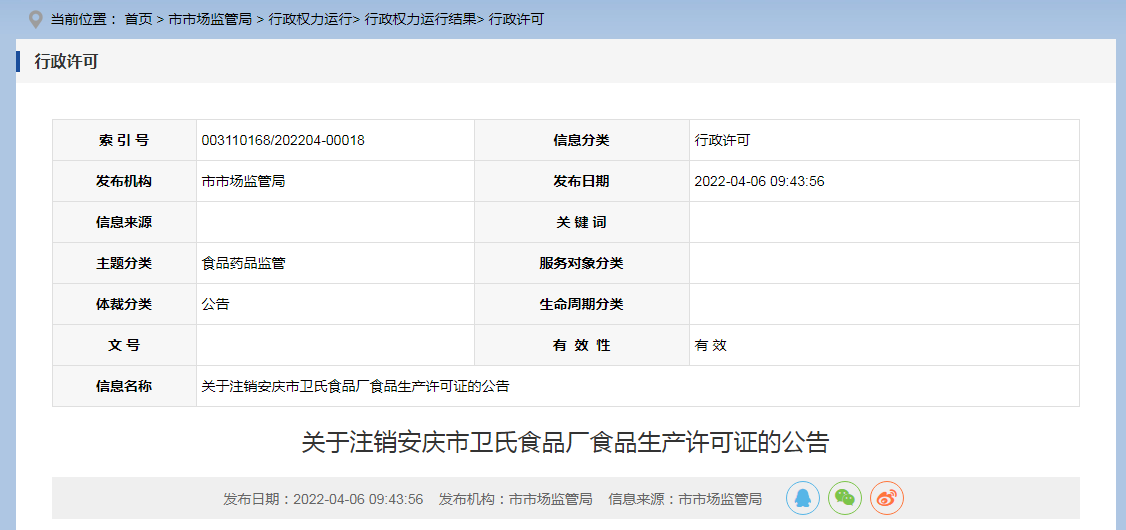Screen dimensions: 1126x530
Task: Select index number 003110168/202204-00018
Action: pyautogui.click(x=283, y=141)
